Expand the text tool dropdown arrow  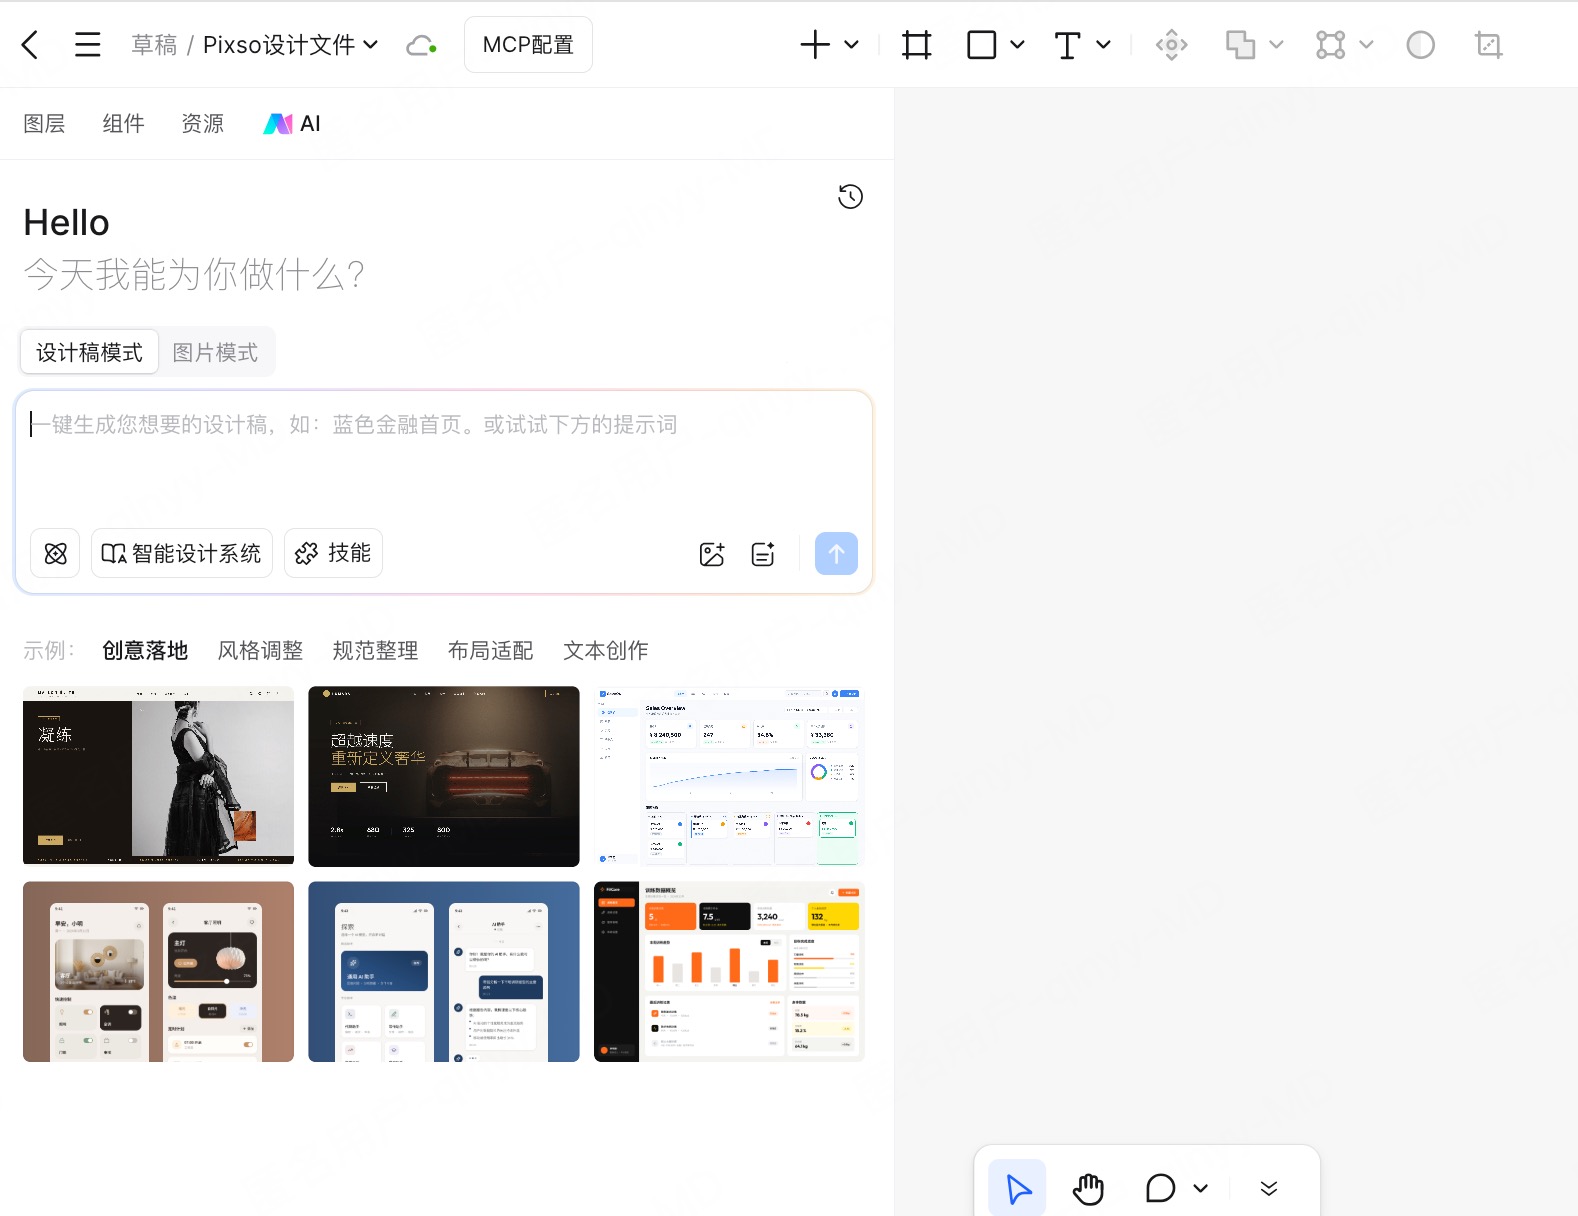coord(1104,45)
